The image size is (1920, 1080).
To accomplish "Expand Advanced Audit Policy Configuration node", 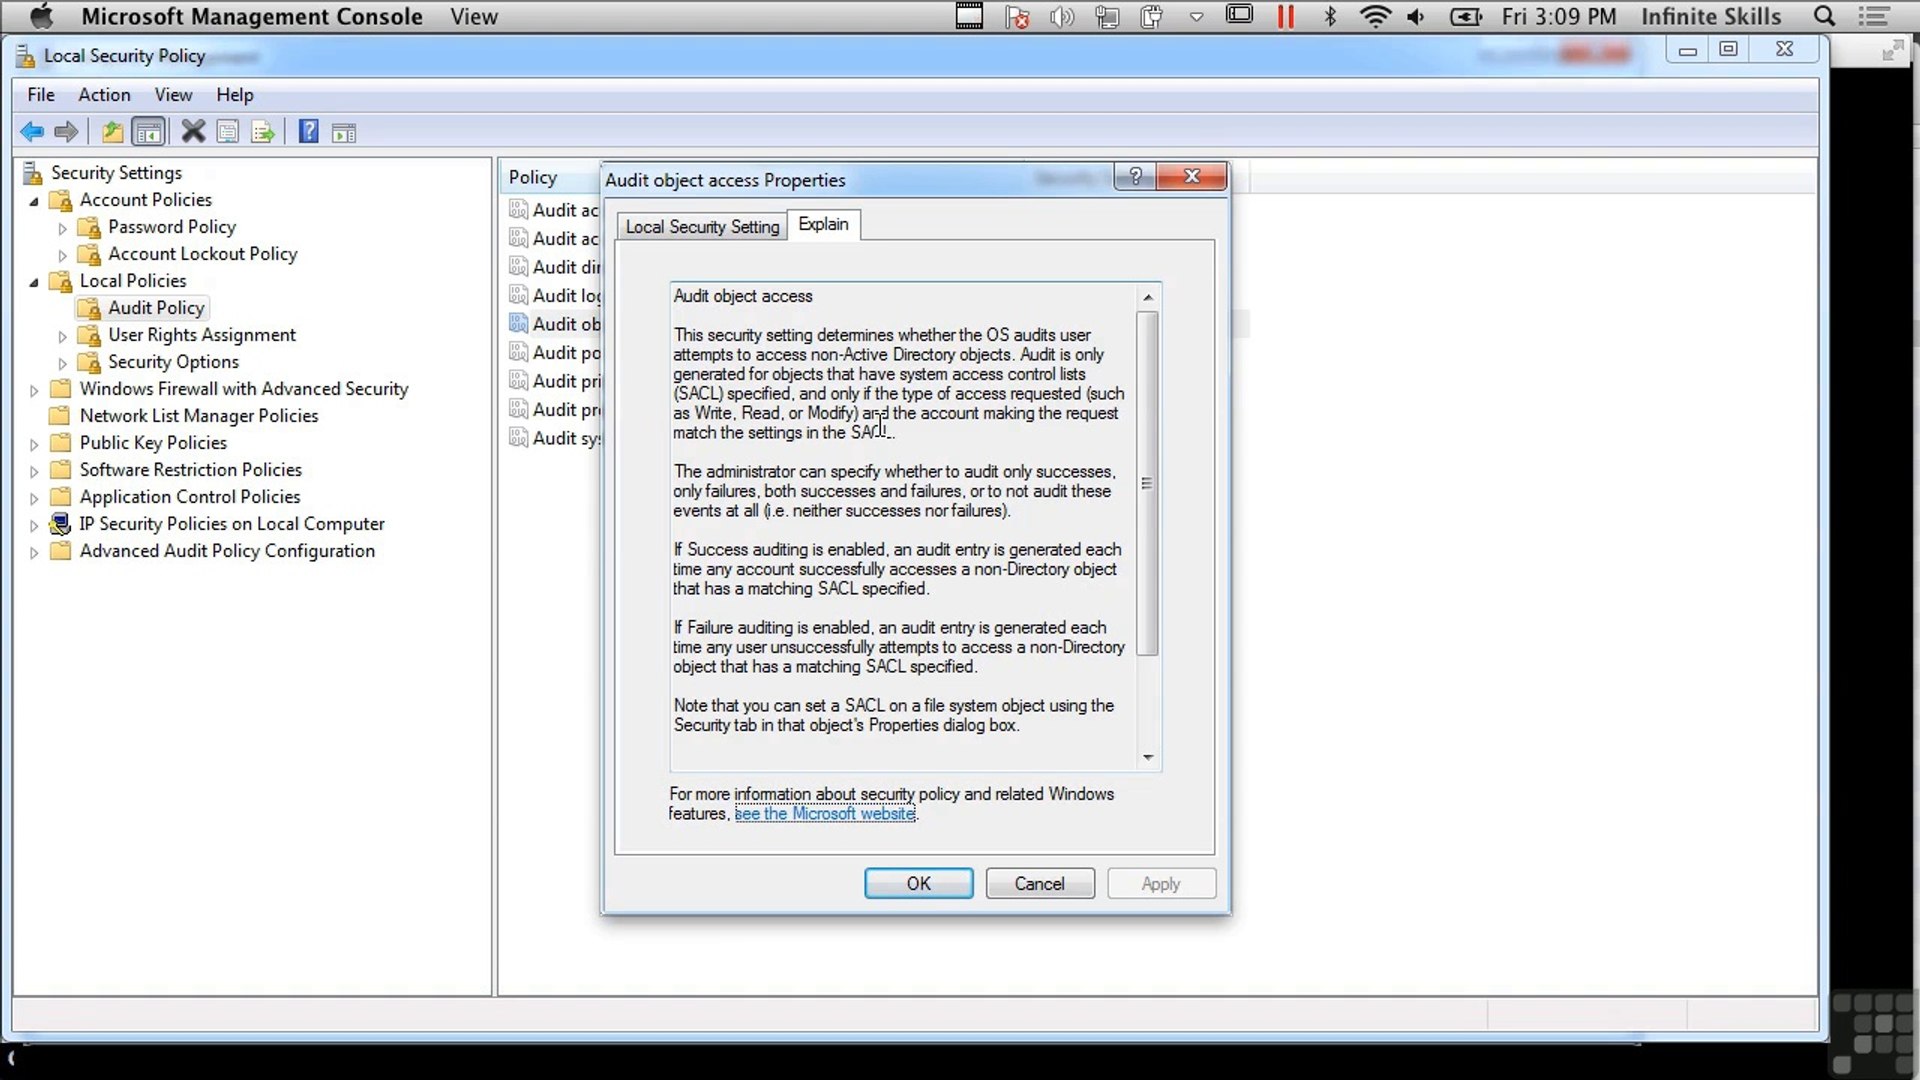I will (x=34, y=552).
